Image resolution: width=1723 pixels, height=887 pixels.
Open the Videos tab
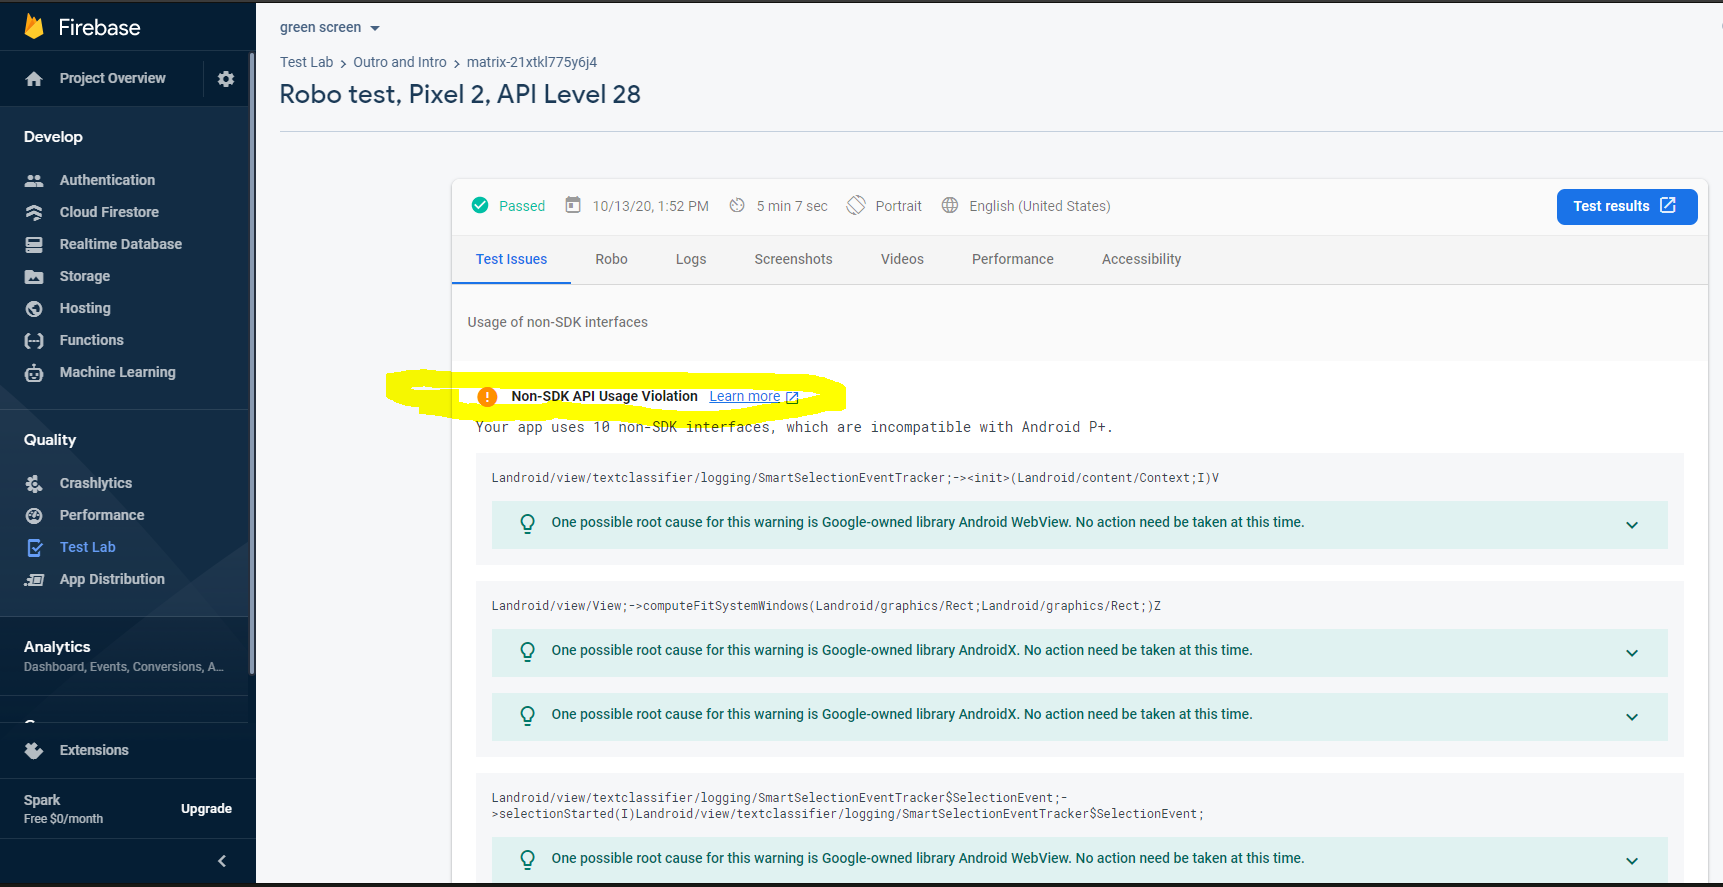[x=902, y=259]
